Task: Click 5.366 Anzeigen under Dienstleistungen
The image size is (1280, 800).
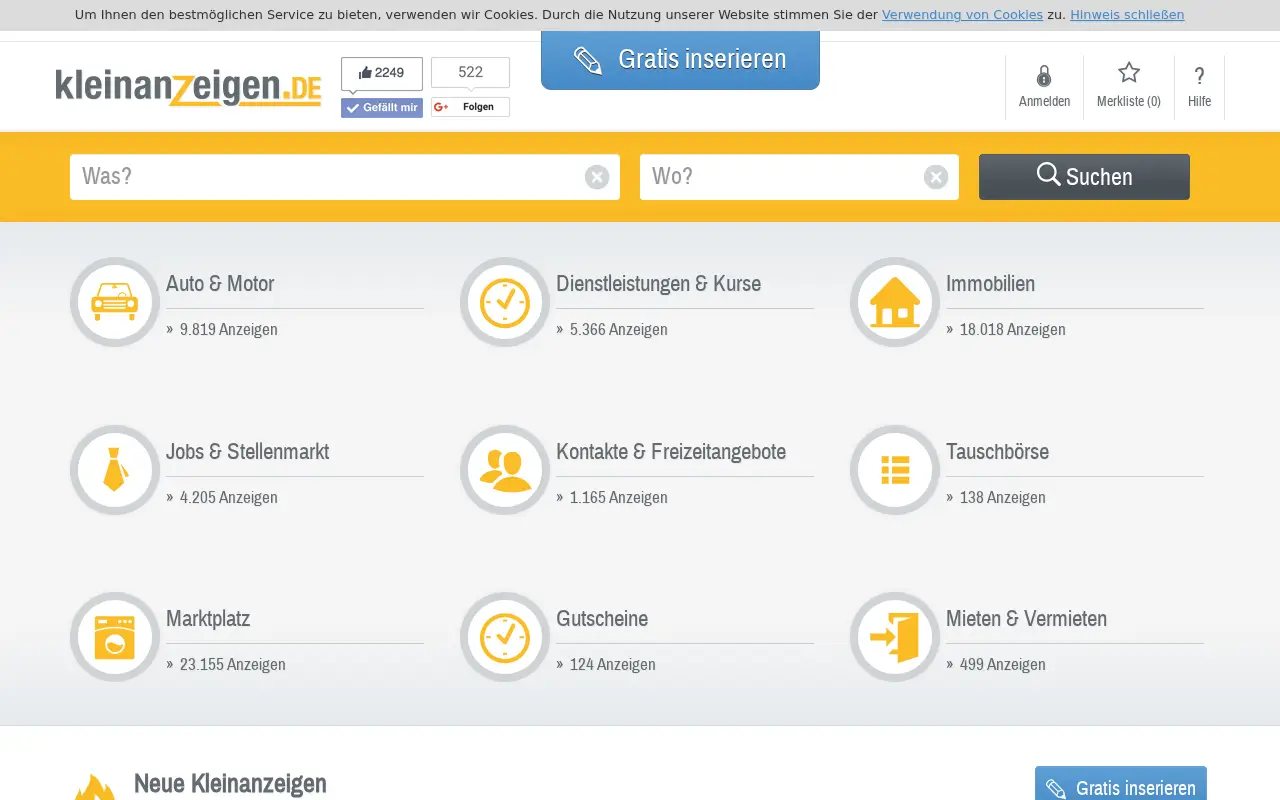Action: coord(619,329)
